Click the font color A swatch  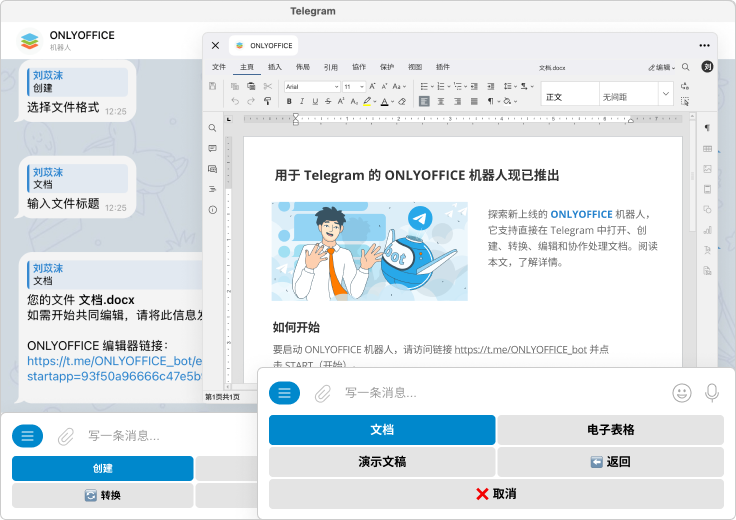tap(384, 101)
